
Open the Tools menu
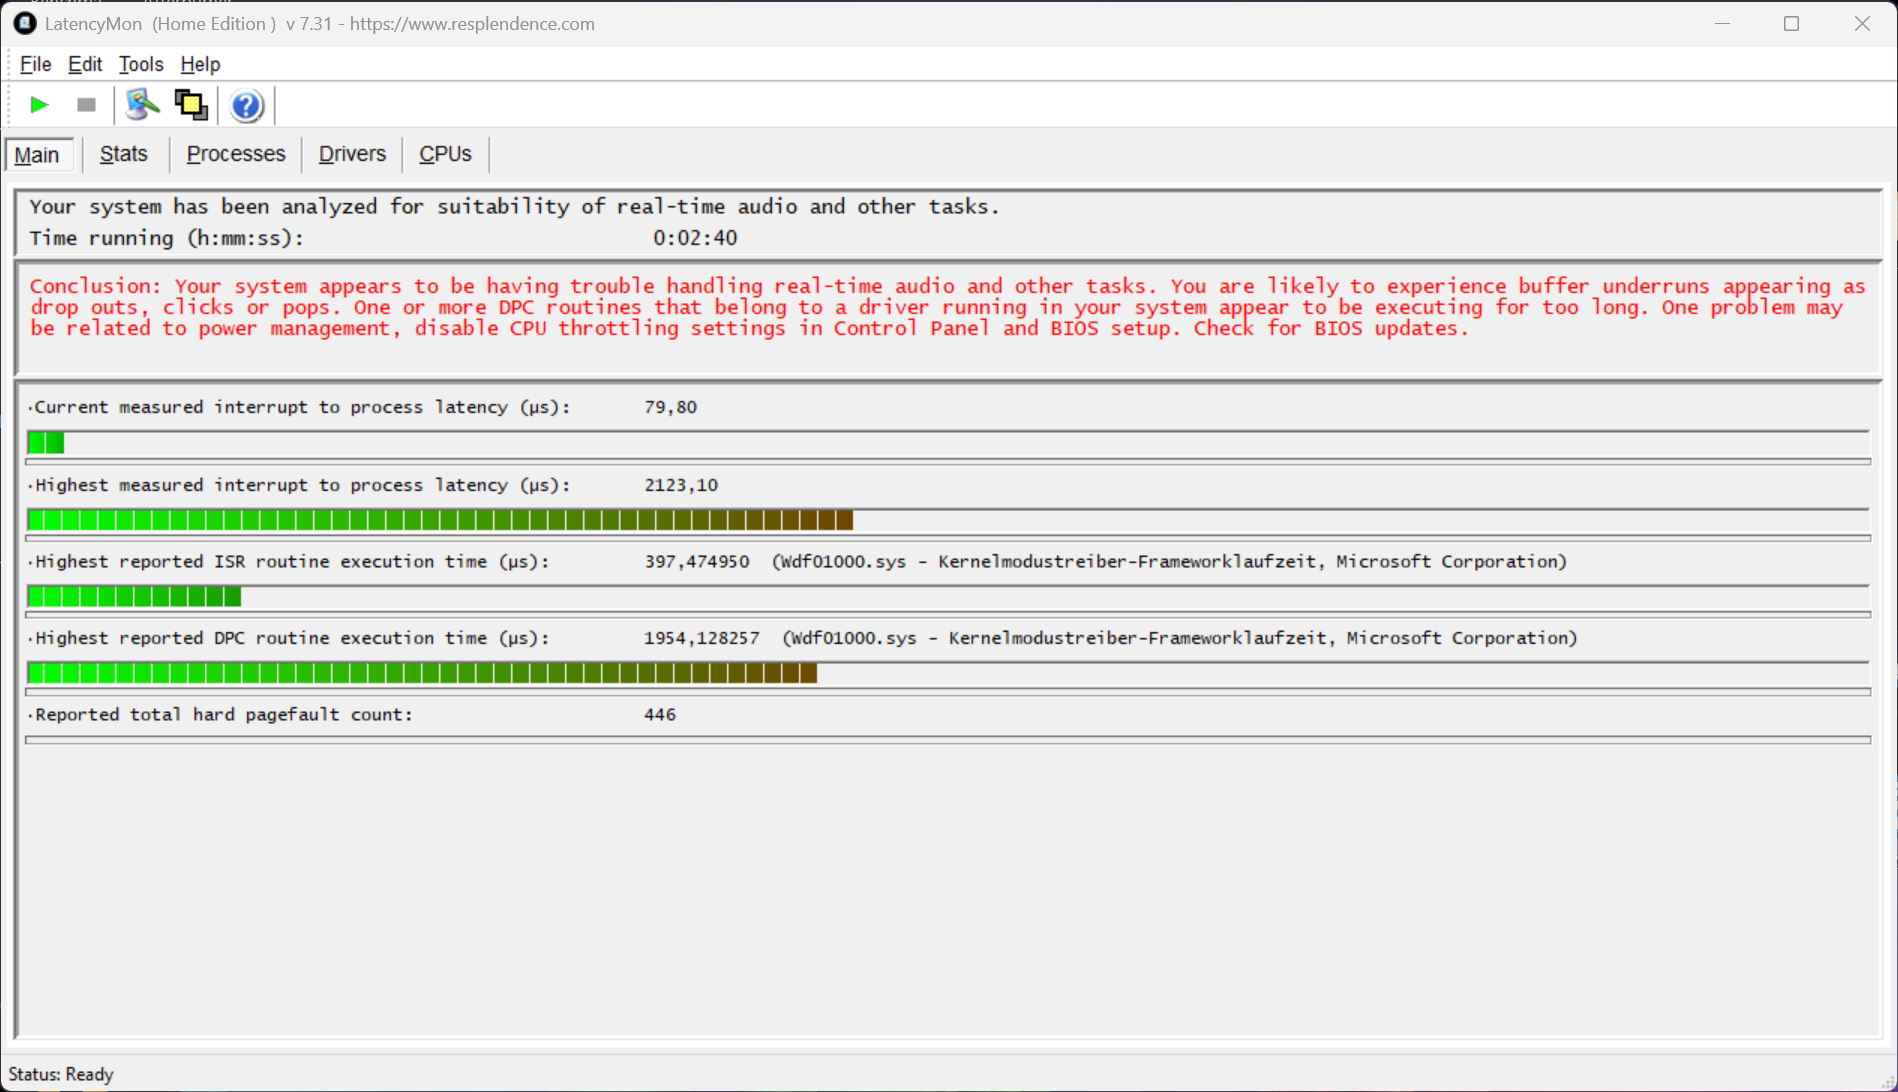tap(140, 64)
